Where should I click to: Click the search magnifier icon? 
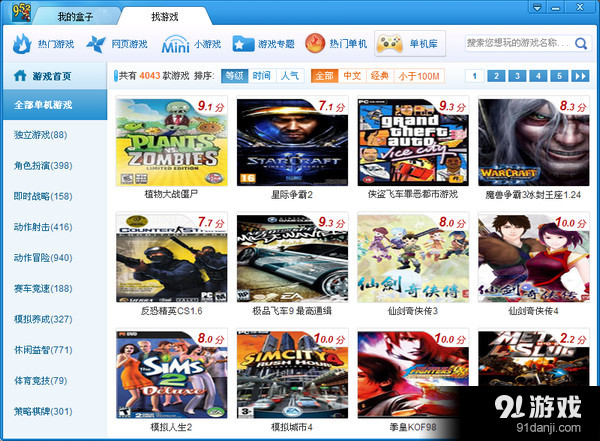(581, 44)
